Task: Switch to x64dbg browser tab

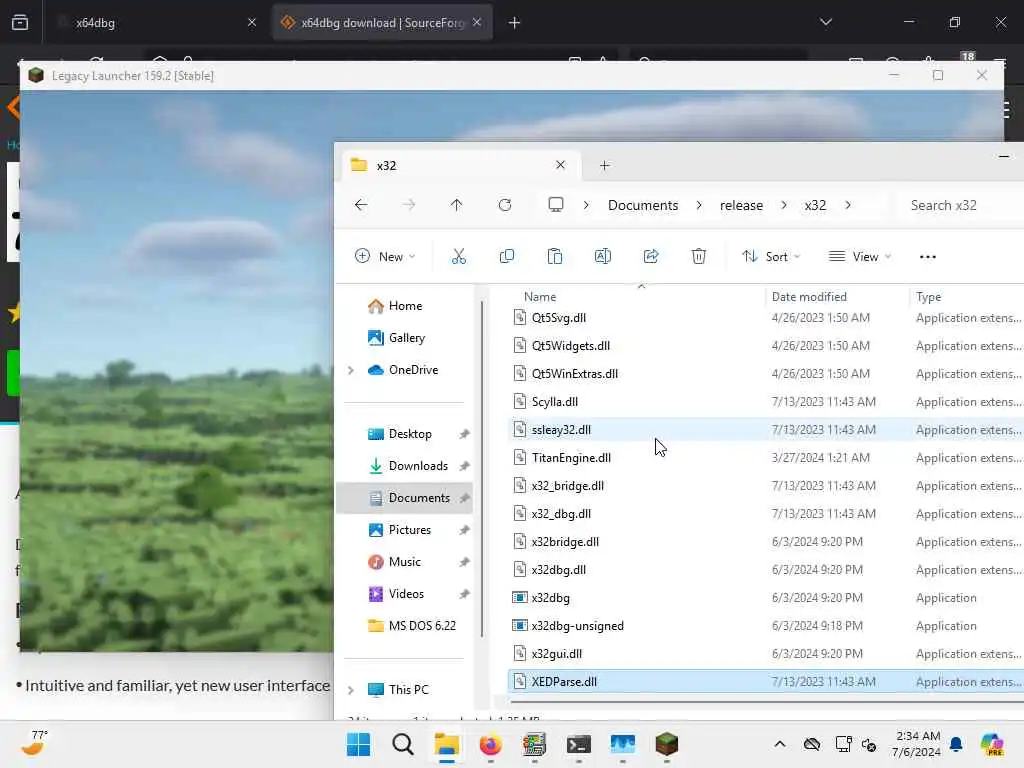Action: 155,22
